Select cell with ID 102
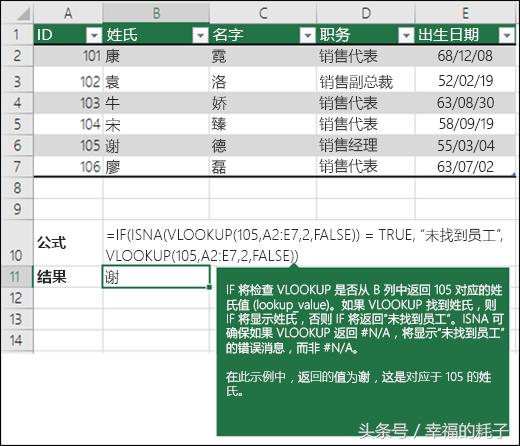The height and width of the screenshot is (446, 520). pos(68,80)
